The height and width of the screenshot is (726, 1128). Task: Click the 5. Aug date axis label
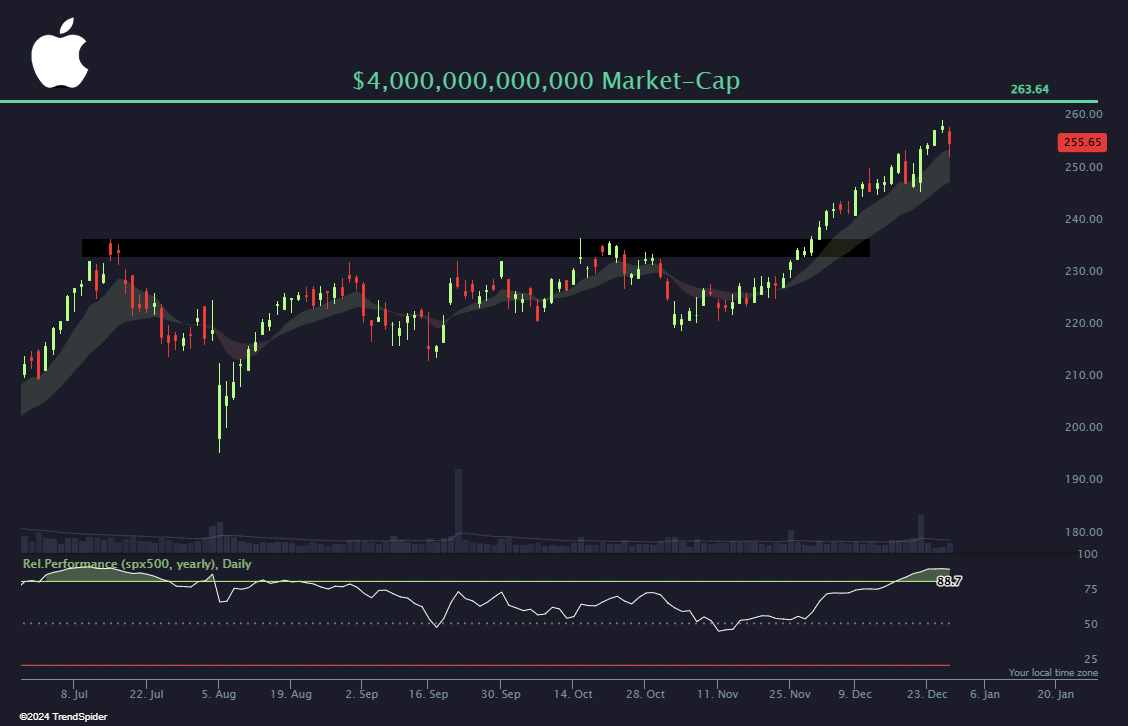coord(218,693)
